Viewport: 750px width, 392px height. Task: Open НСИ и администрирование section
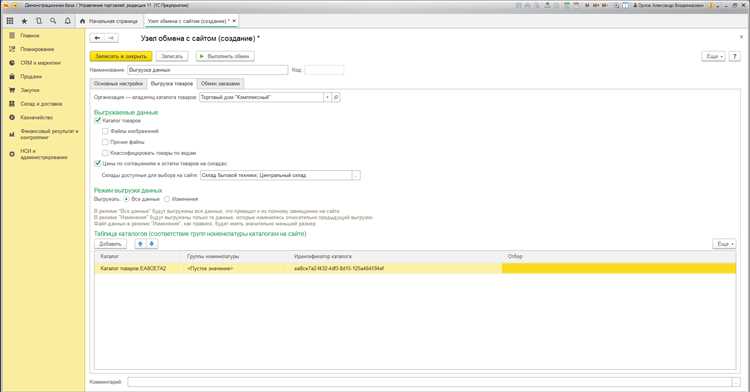[x=44, y=154]
